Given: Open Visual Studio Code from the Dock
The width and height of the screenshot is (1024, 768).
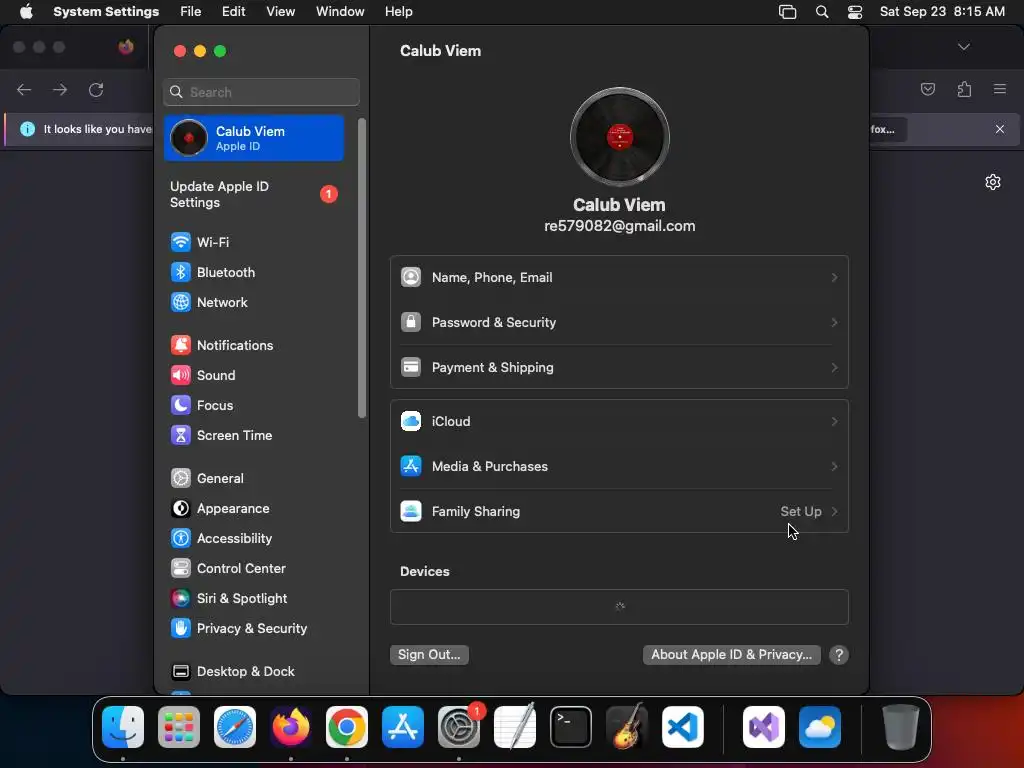Looking at the screenshot, I should [x=682, y=727].
